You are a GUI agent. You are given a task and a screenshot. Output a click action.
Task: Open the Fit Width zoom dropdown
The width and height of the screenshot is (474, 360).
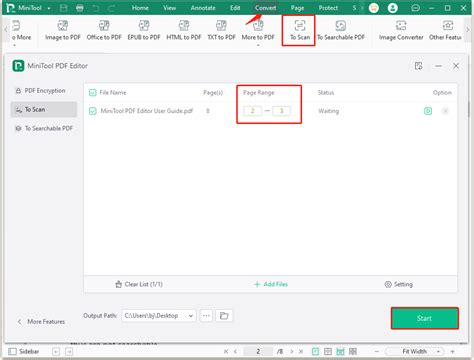pos(414,351)
